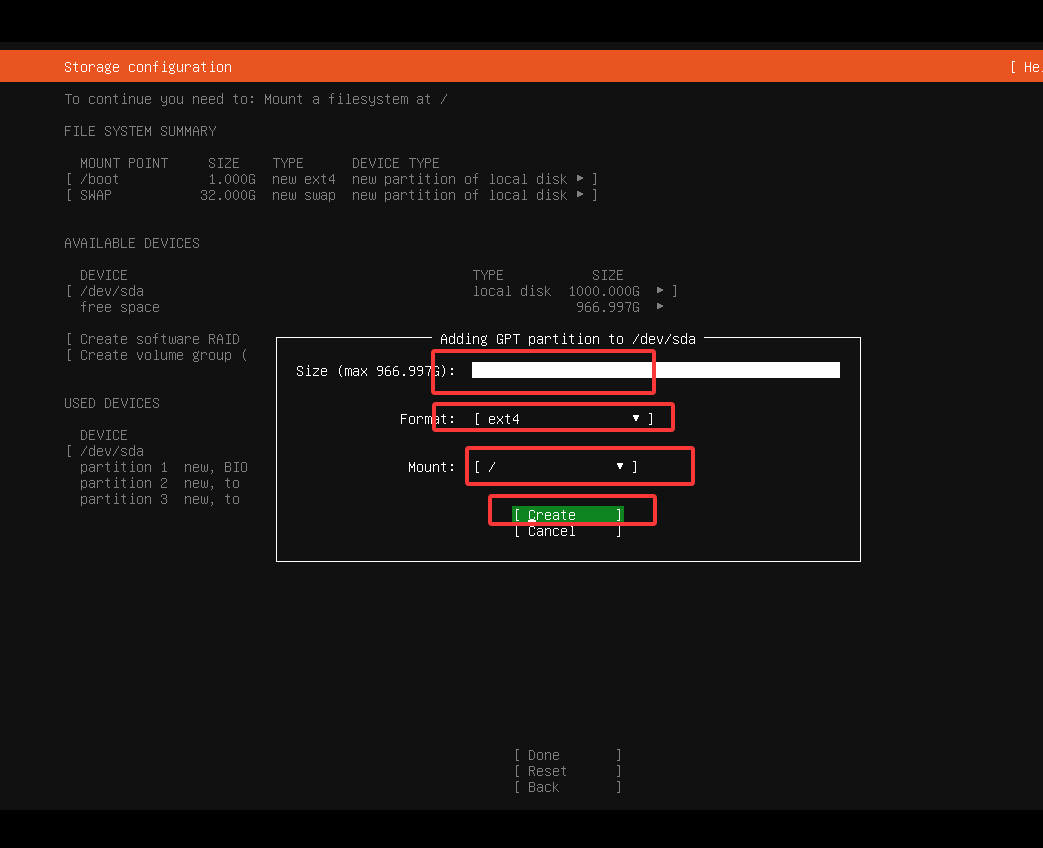Click the Create button in the dialog
This screenshot has width=1043, height=848.
point(566,514)
